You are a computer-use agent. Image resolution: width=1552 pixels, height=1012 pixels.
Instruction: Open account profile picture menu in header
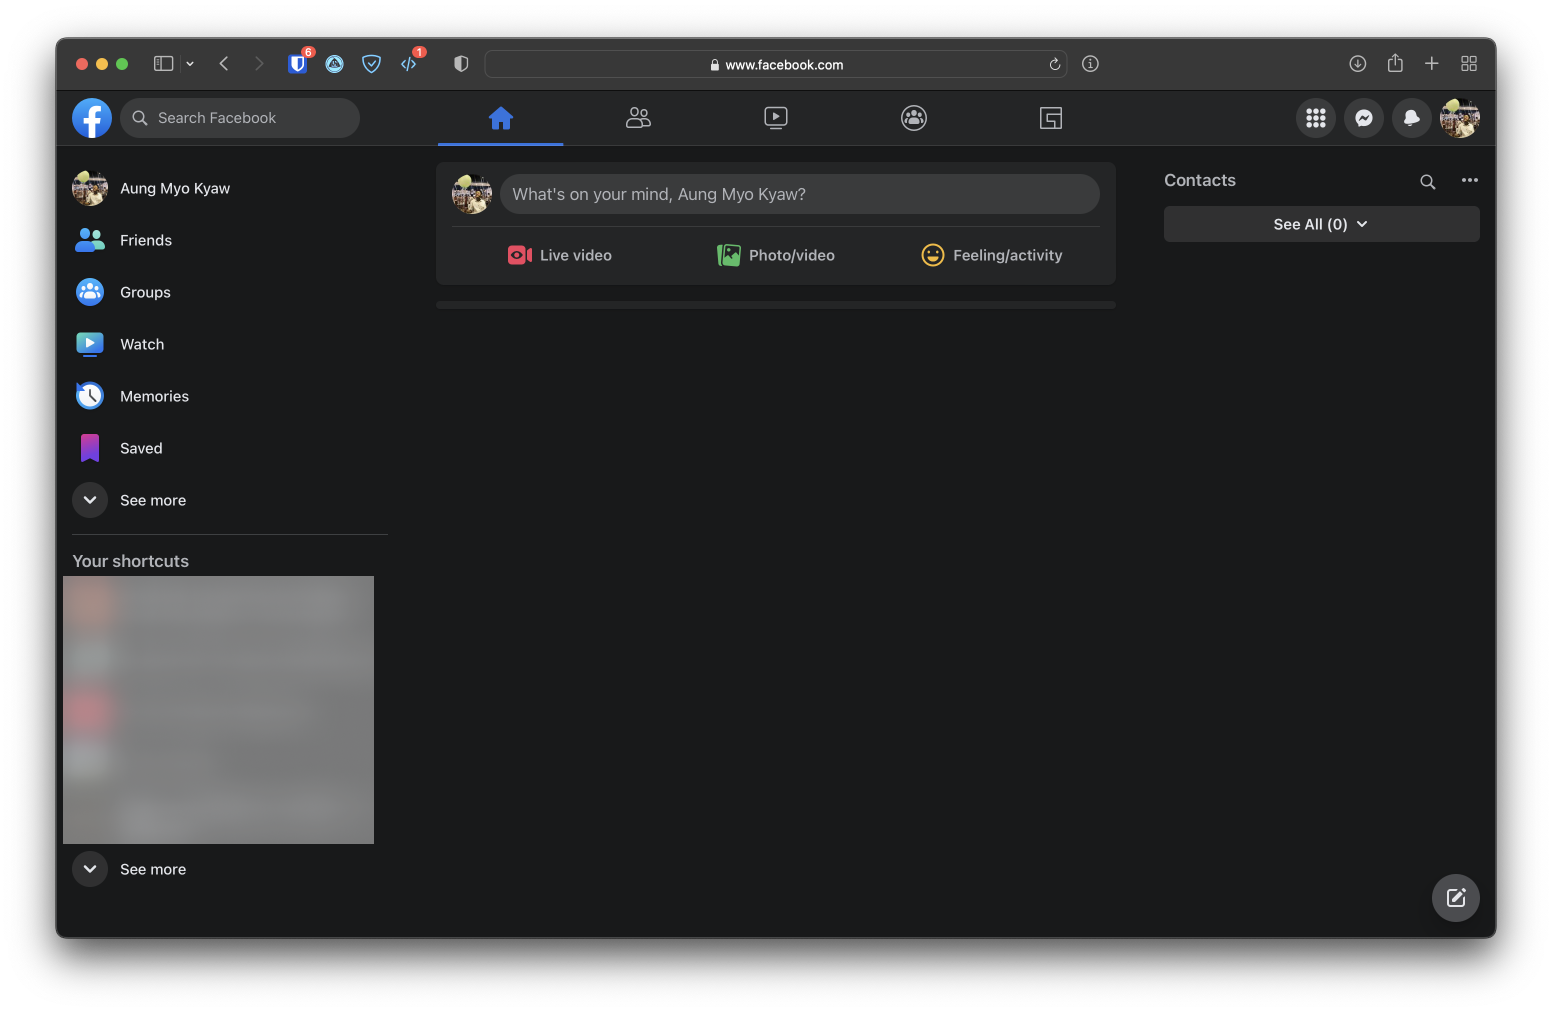tap(1460, 118)
